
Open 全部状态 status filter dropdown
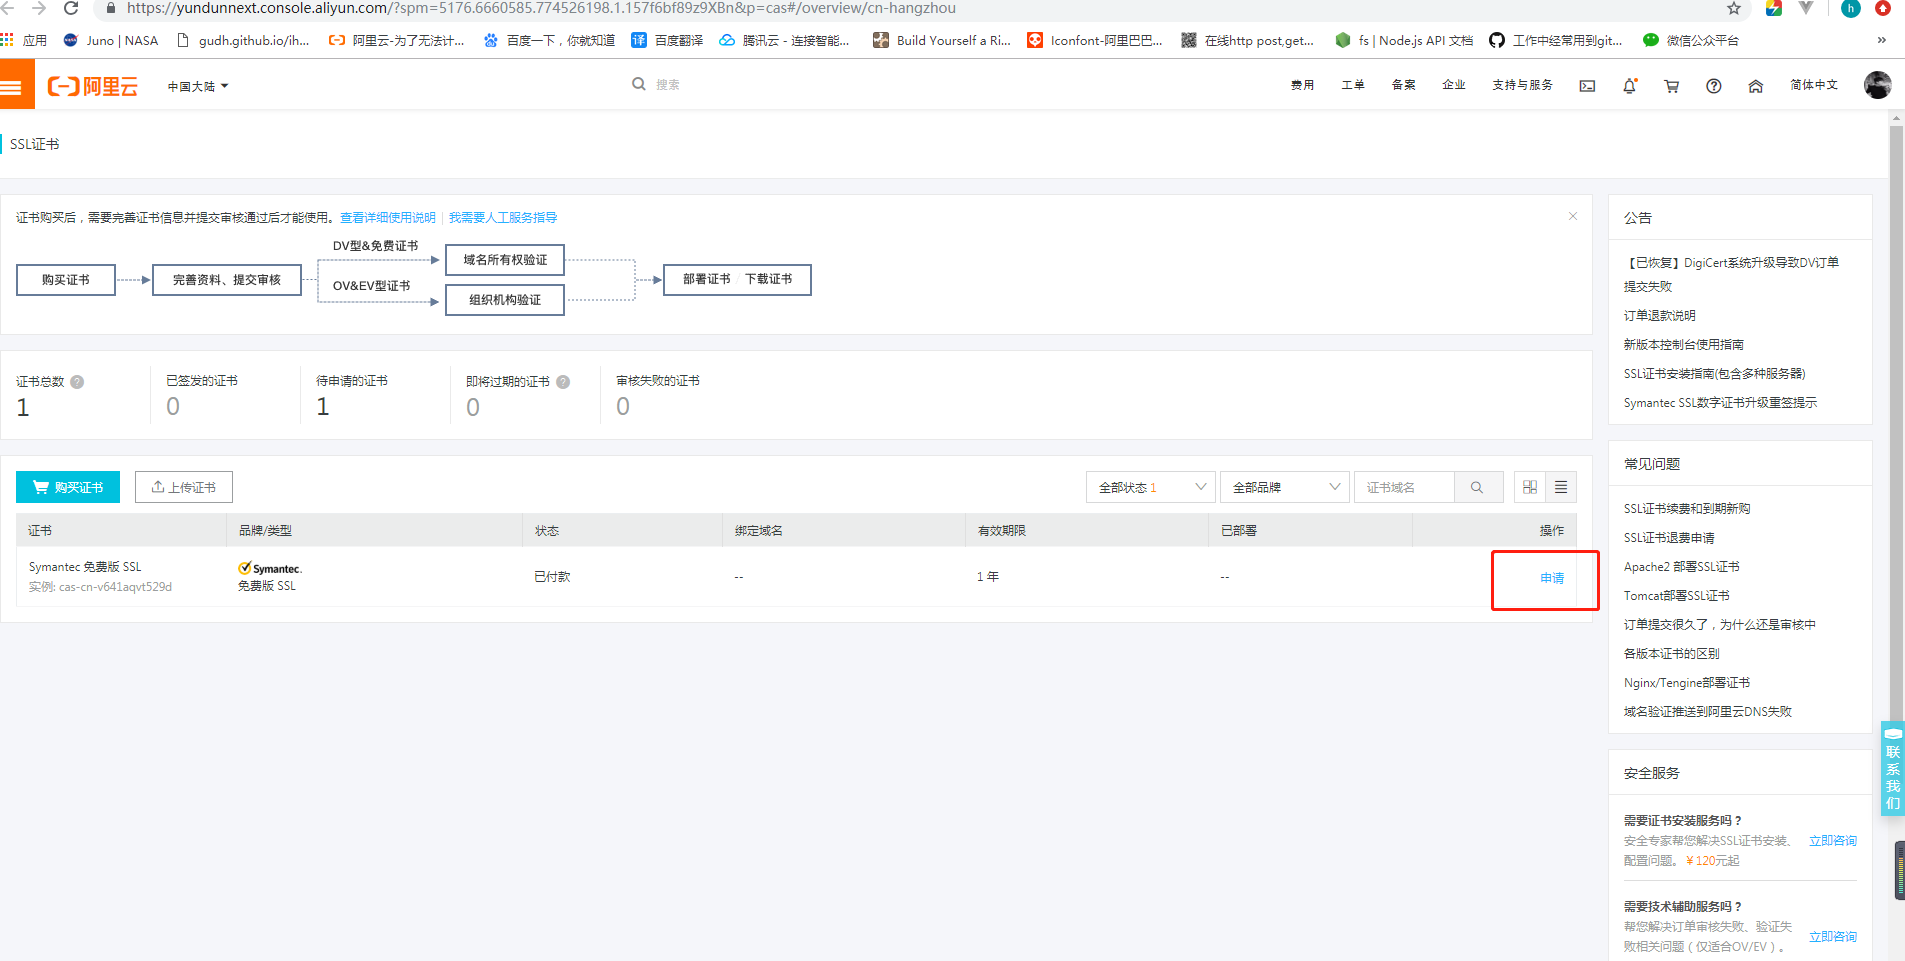(1151, 487)
